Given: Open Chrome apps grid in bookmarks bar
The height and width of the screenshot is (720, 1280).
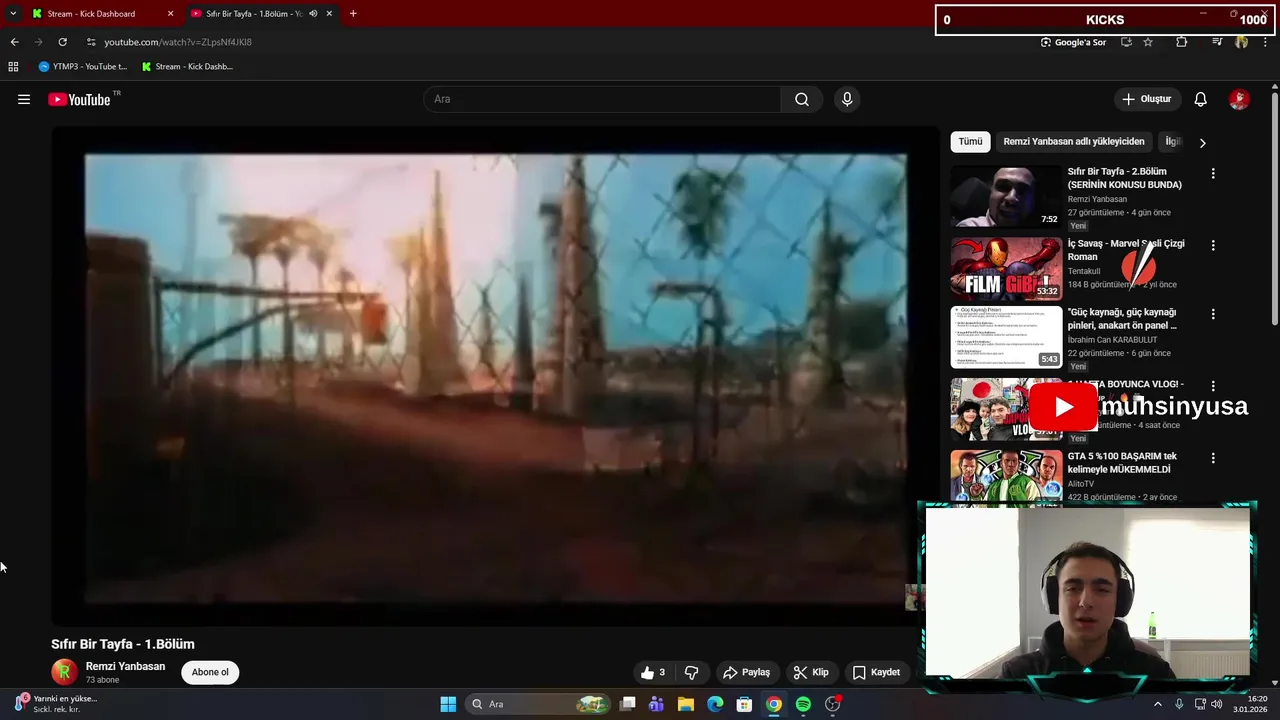Looking at the screenshot, I should click(x=13, y=67).
